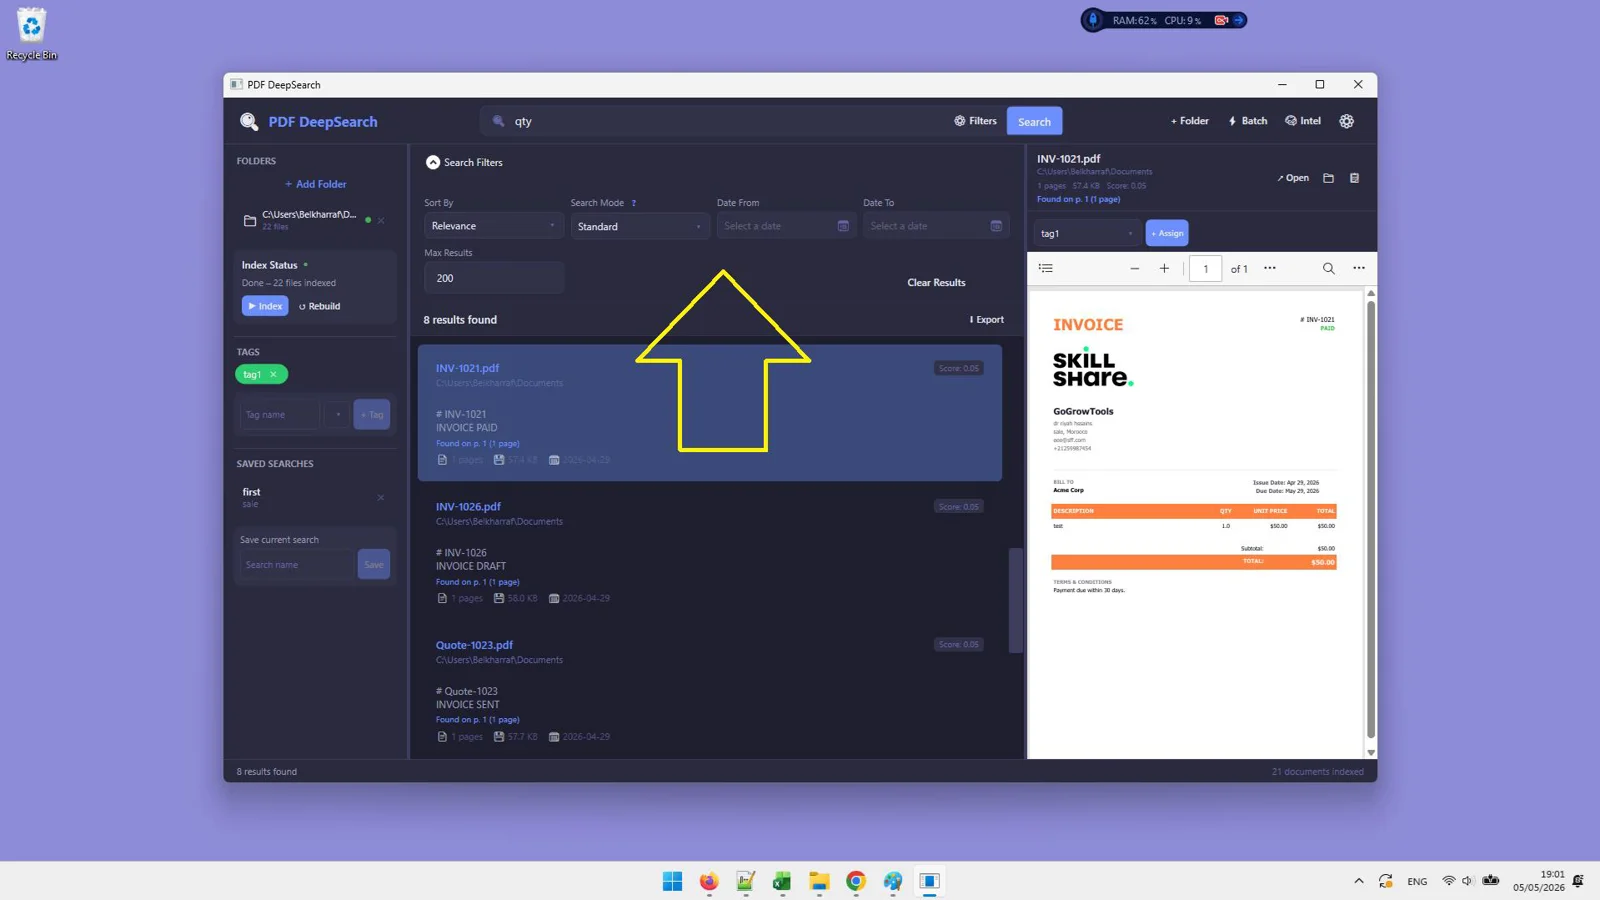This screenshot has height=900, width=1600.
Task: Click the Tag name input field
Action: pos(279,414)
